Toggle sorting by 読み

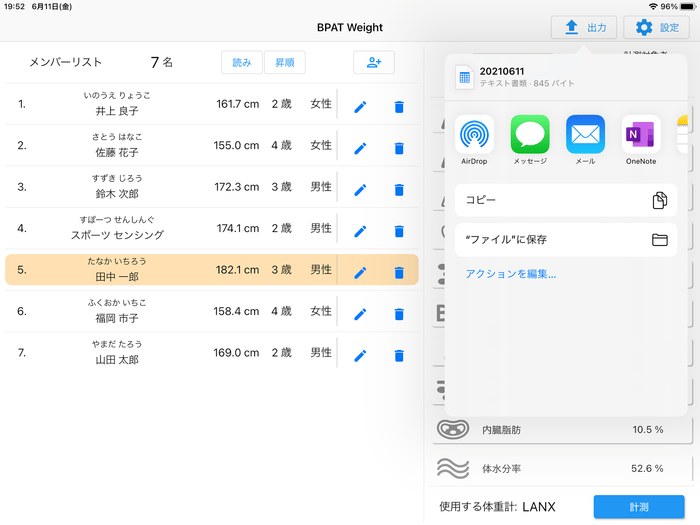click(x=242, y=62)
